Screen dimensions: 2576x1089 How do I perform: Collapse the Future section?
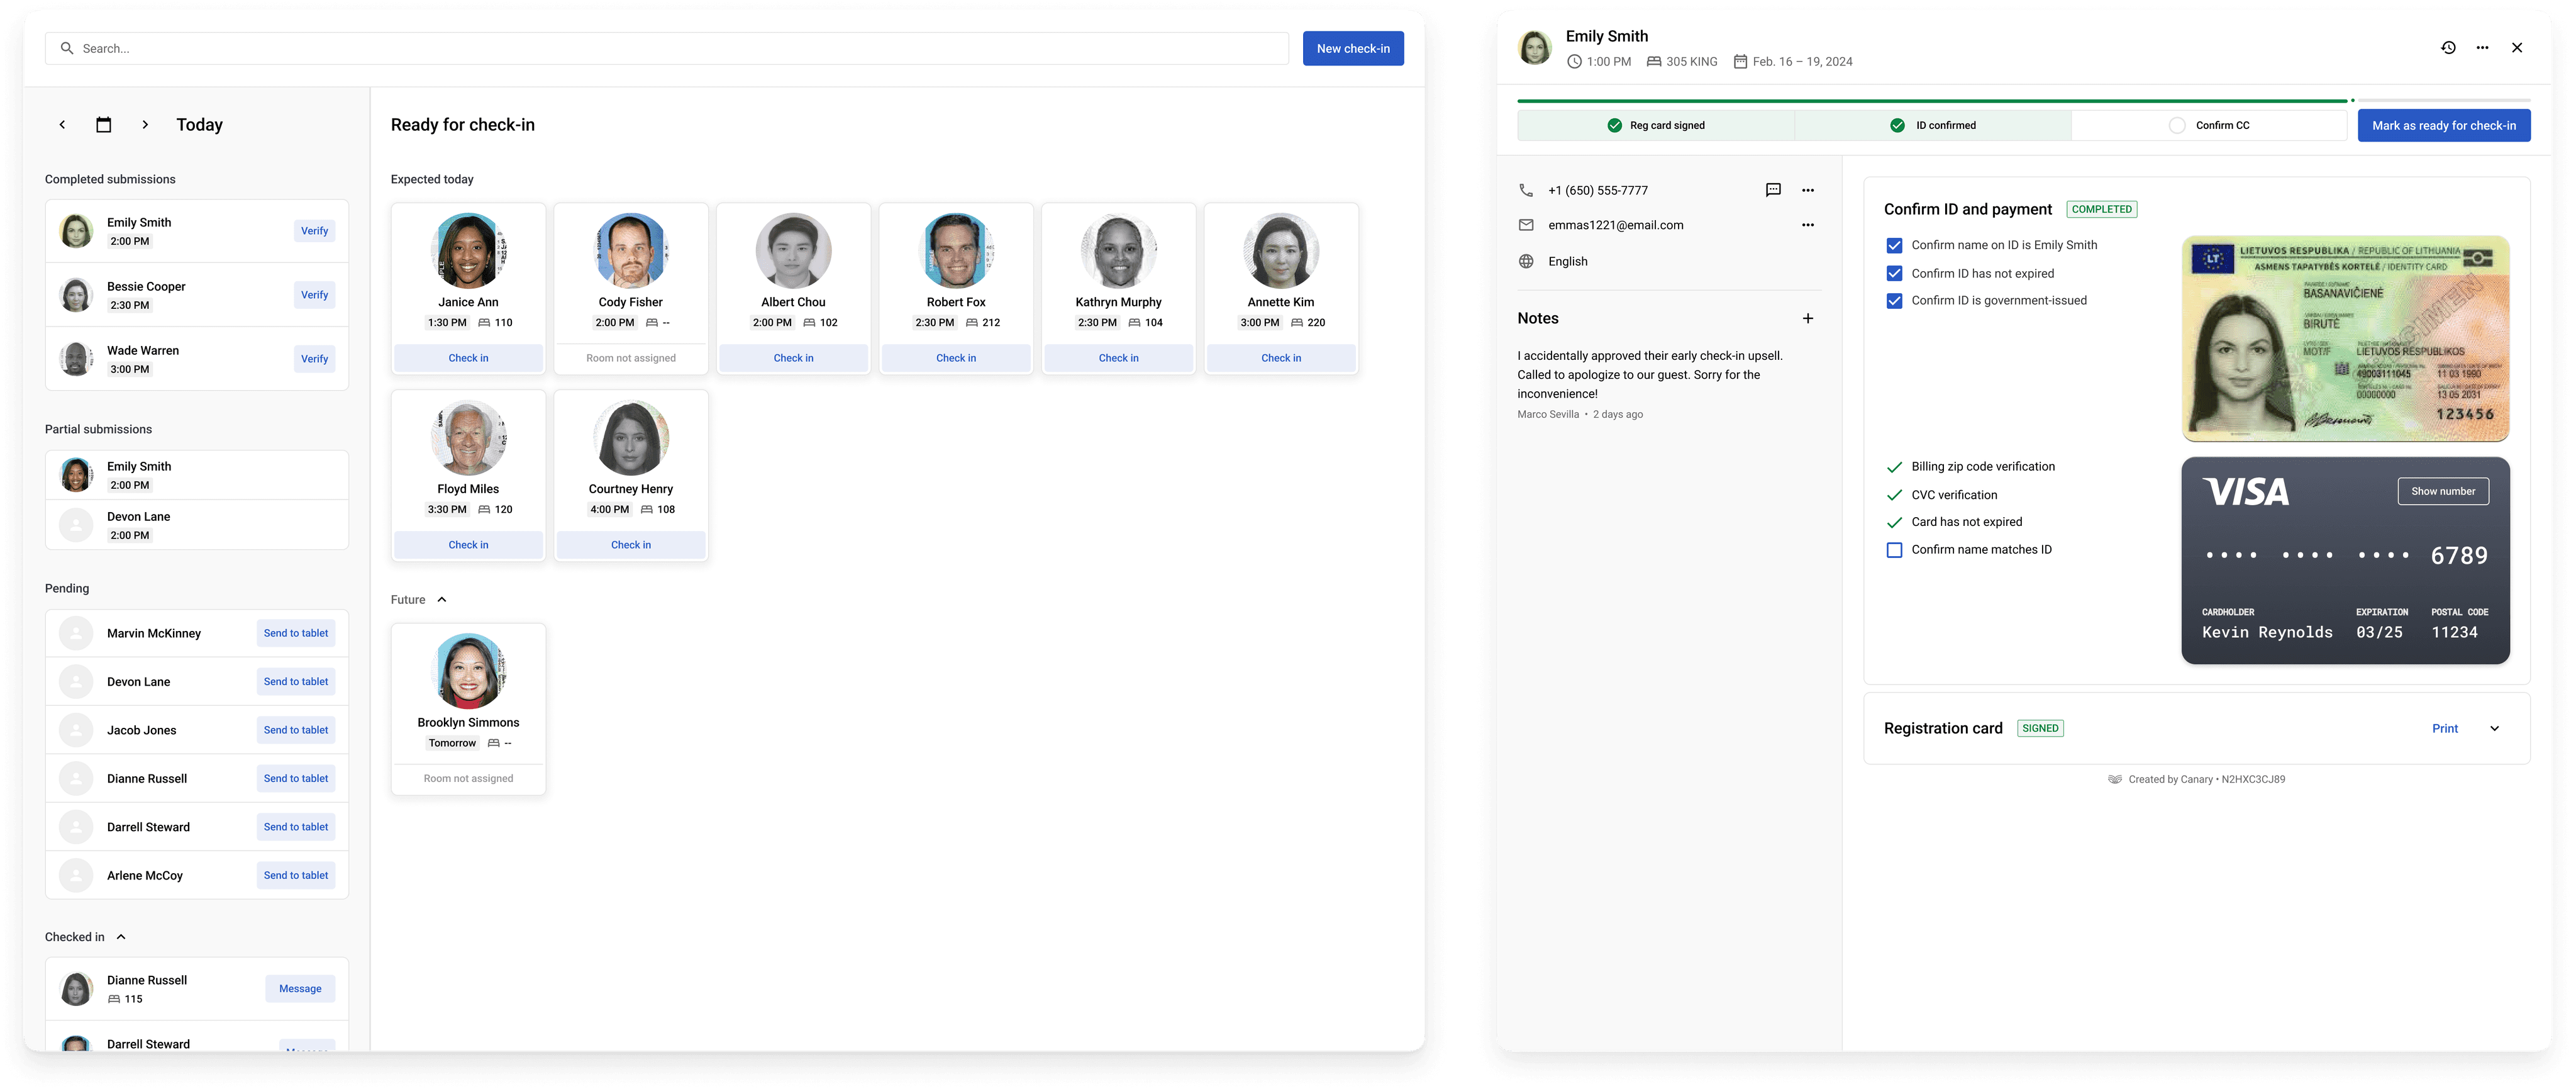(x=441, y=600)
